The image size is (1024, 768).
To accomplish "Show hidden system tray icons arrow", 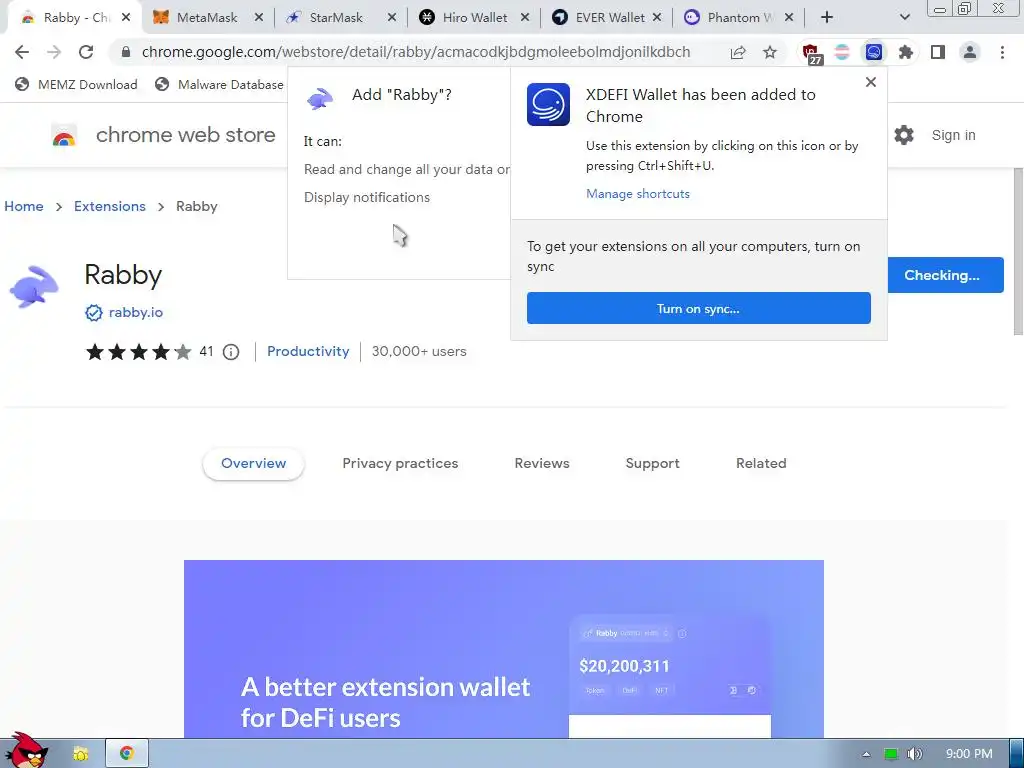I will (866, 754).
